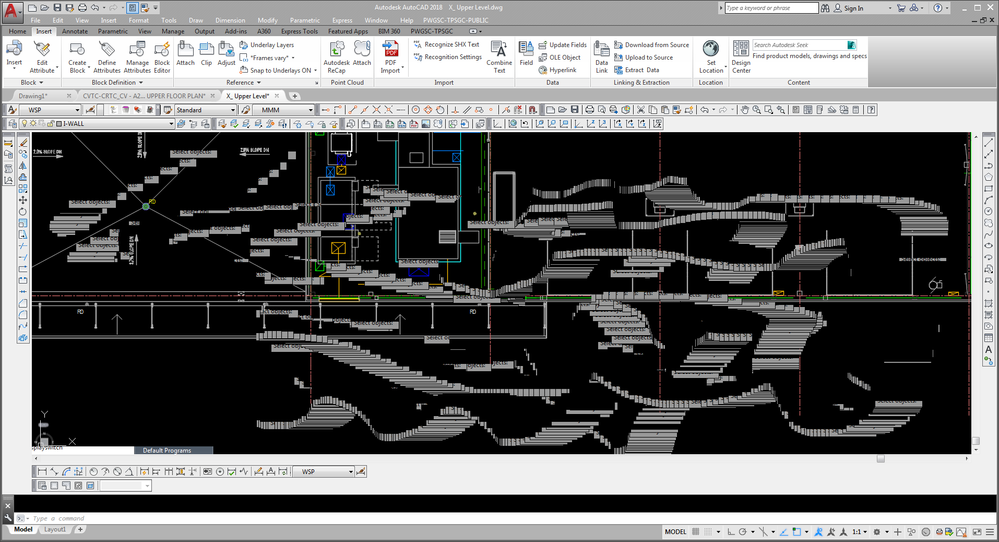
Task: Click the Attach reference icon
Action: (185, 50)
